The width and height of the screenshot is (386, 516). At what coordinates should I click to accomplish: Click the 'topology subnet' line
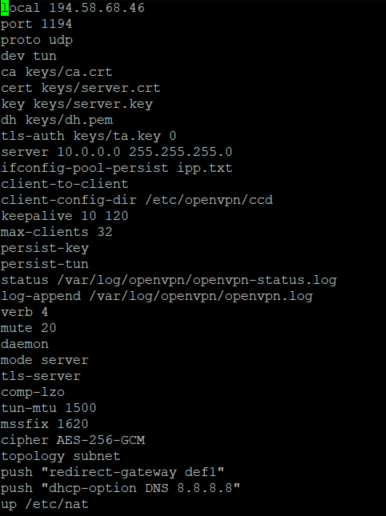click(61, 456)
